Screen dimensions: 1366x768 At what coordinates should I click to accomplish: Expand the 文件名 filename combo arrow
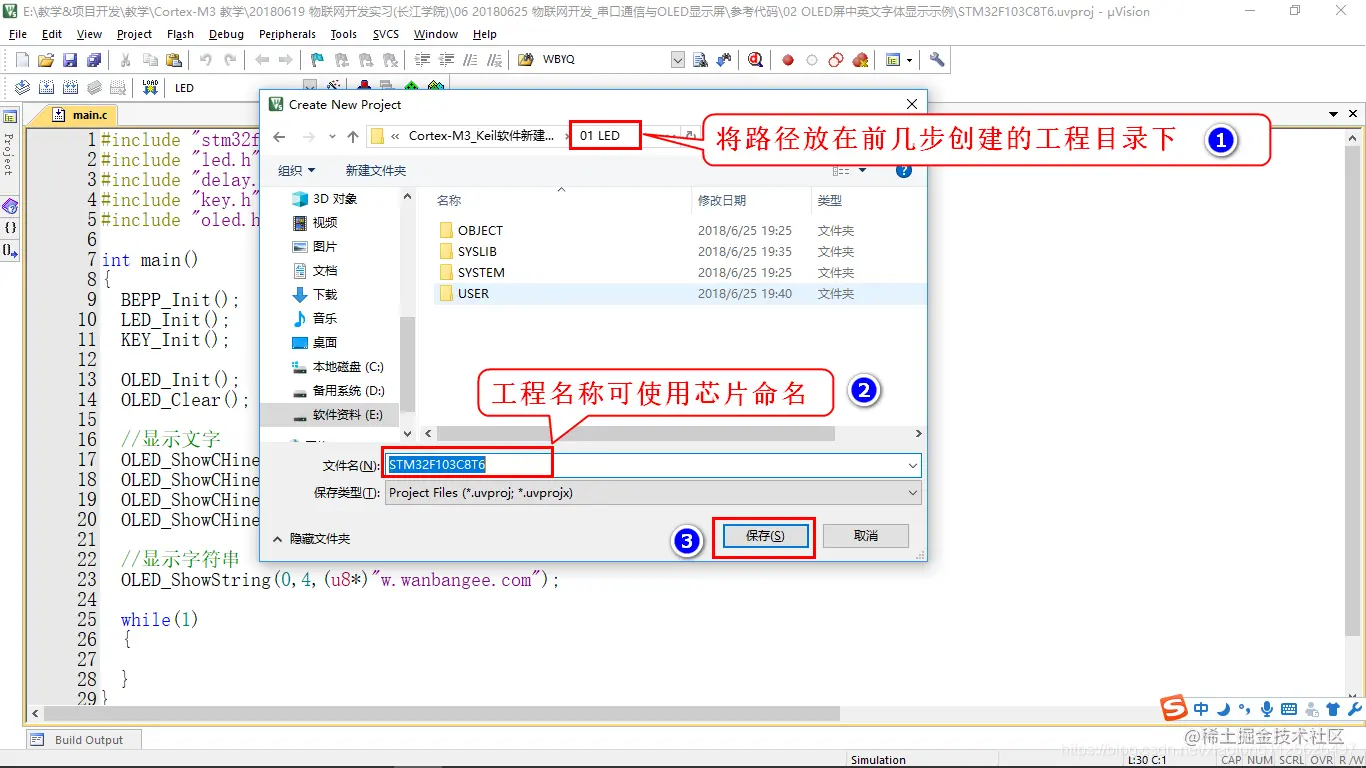(912, 465)
